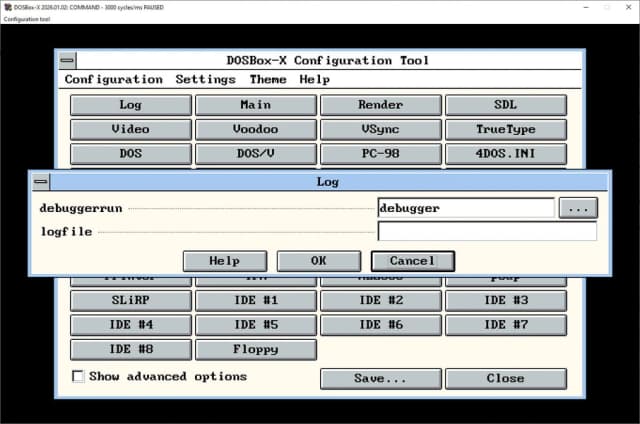Click the Save... button
The width and height of the screenshot is (640, 424).
381,379
